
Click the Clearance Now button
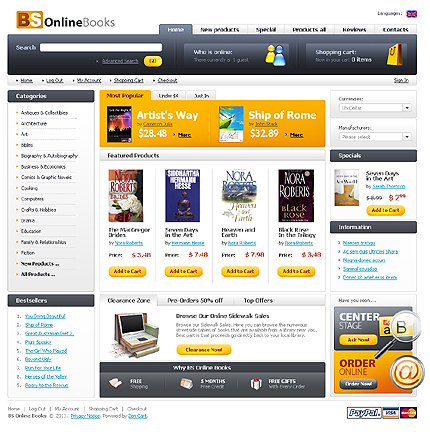point(204,350)
